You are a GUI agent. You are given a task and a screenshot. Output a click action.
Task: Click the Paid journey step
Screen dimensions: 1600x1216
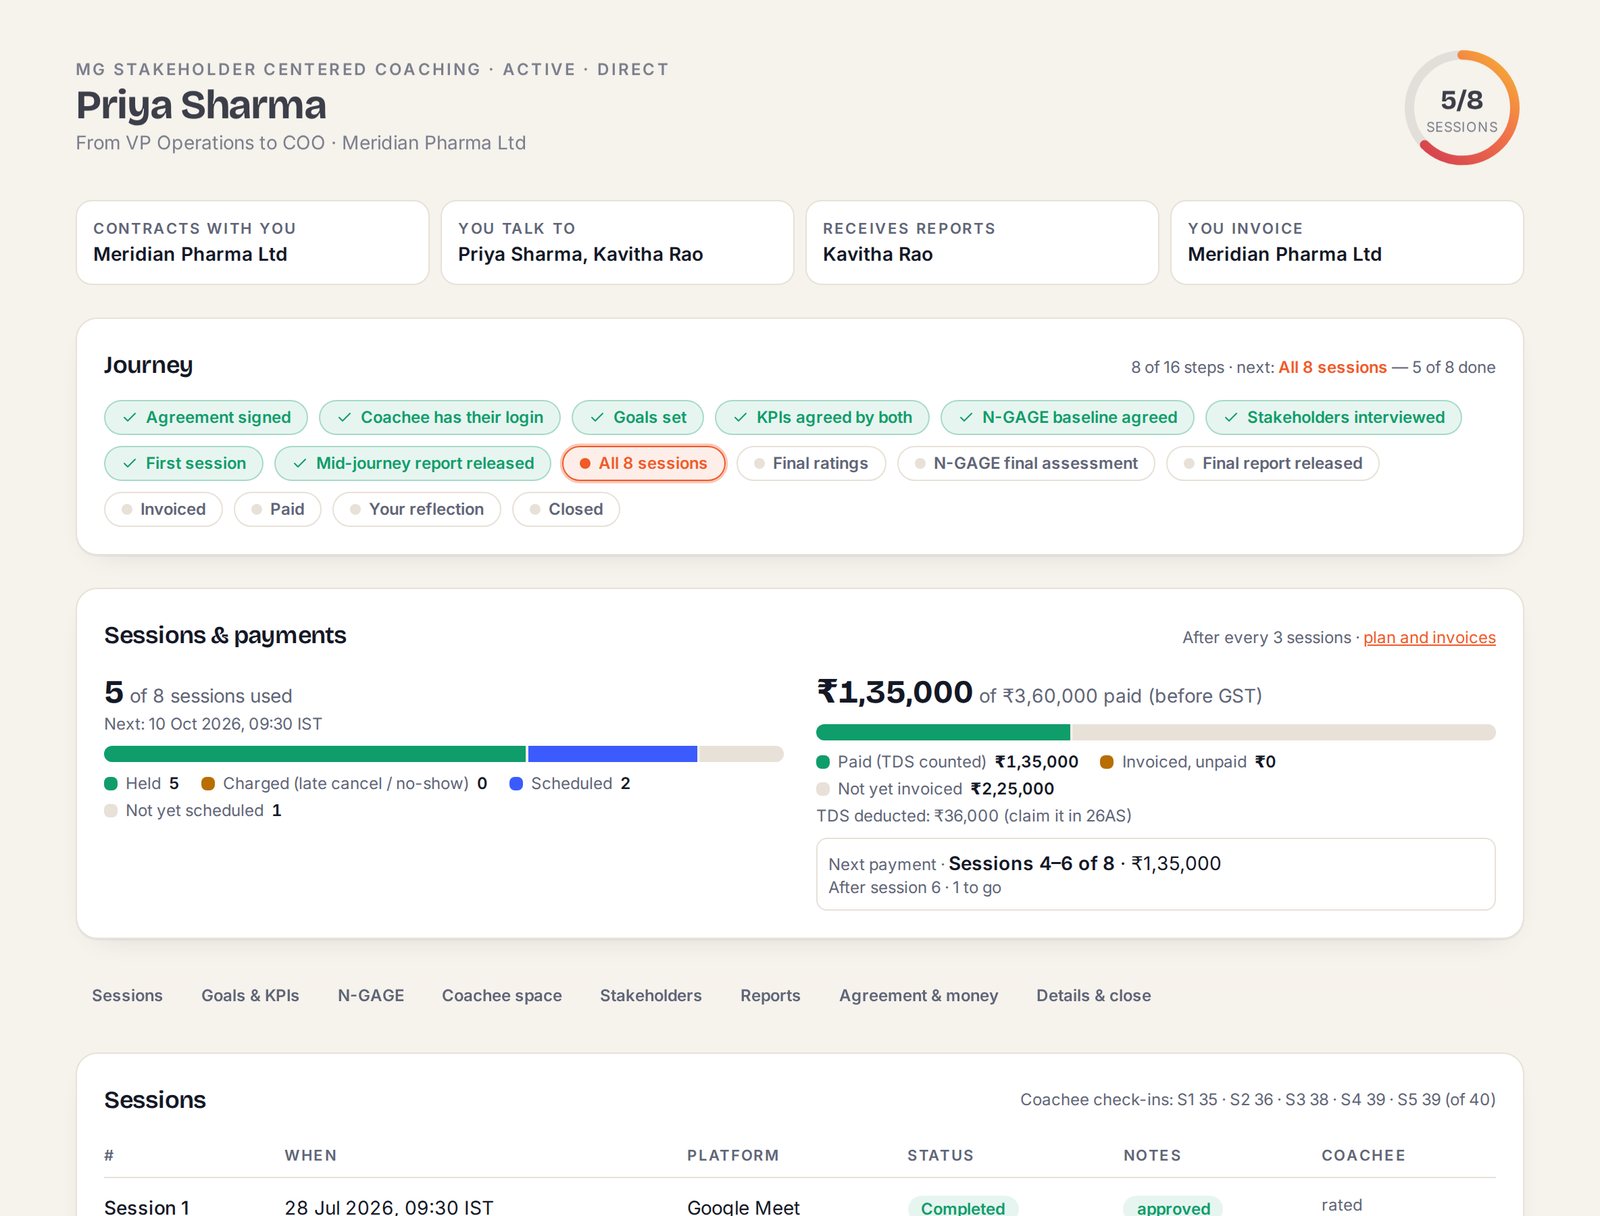pos(277,509)
